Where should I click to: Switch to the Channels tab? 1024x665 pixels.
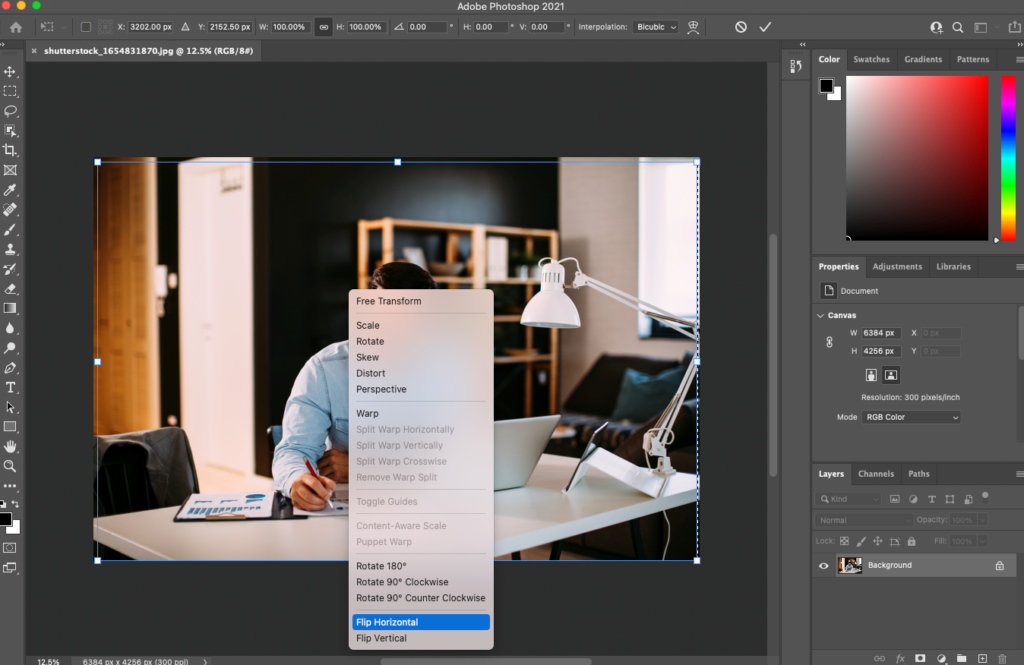(876, 474)
